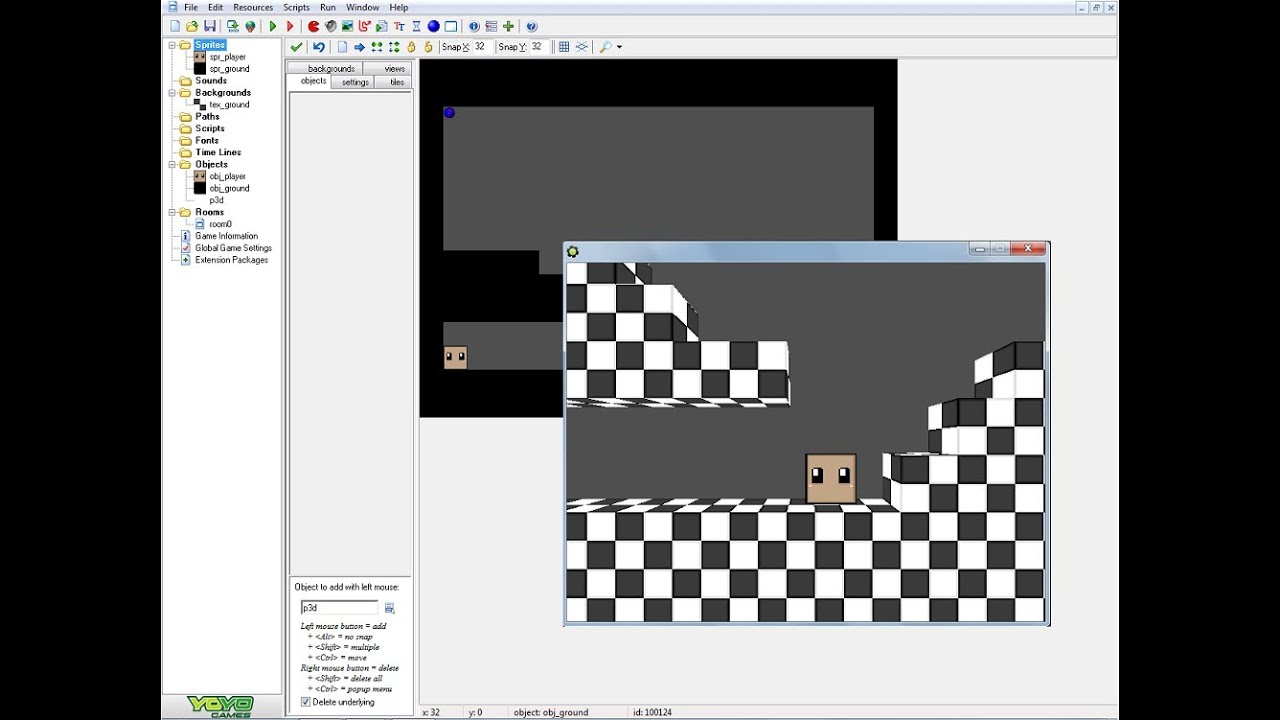Image resolution: width=1280 pixels, height=720 pixels.
Task: Run game in debug mode (red play)
Action: [290, 27]
